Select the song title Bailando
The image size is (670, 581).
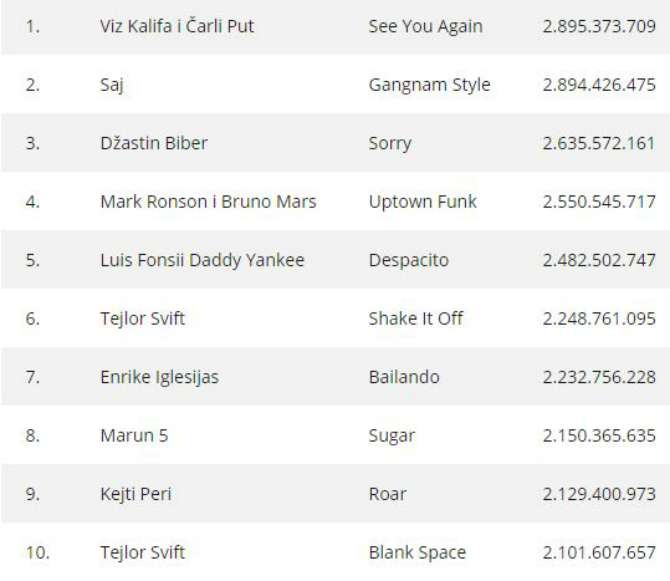pos(404,377)
